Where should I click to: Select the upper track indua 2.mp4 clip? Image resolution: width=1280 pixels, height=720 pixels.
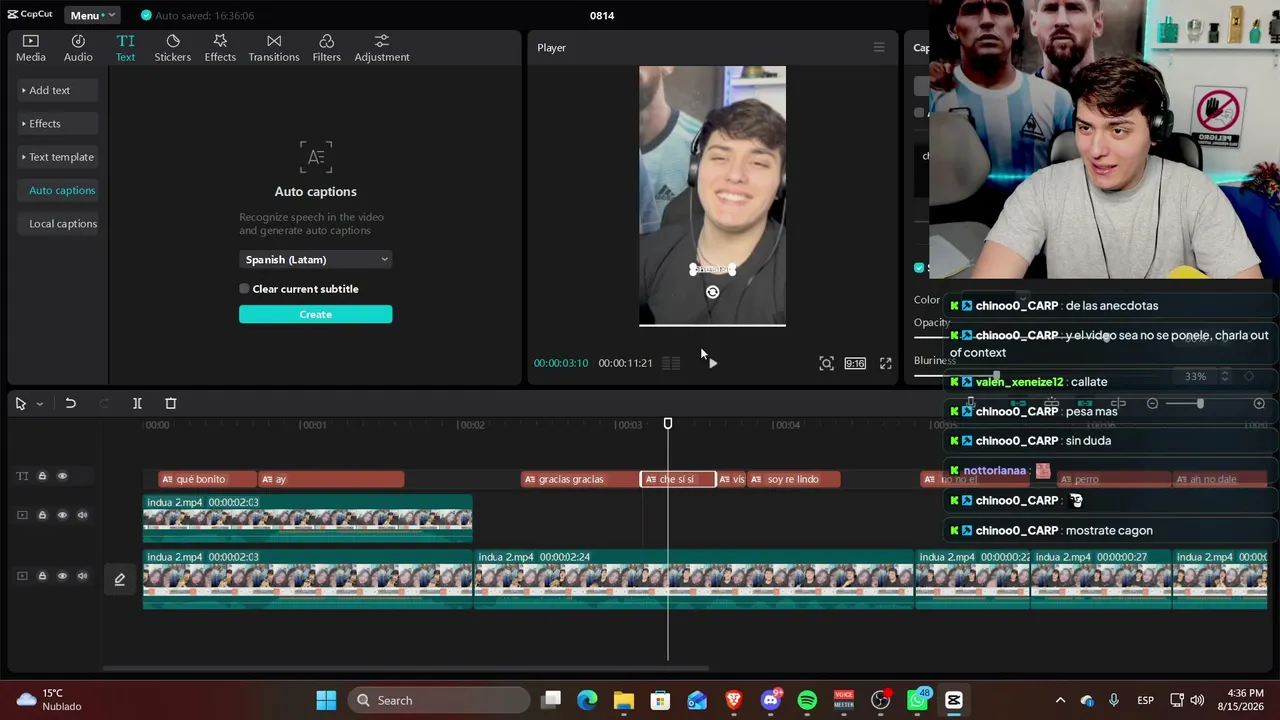coord(307,518)
